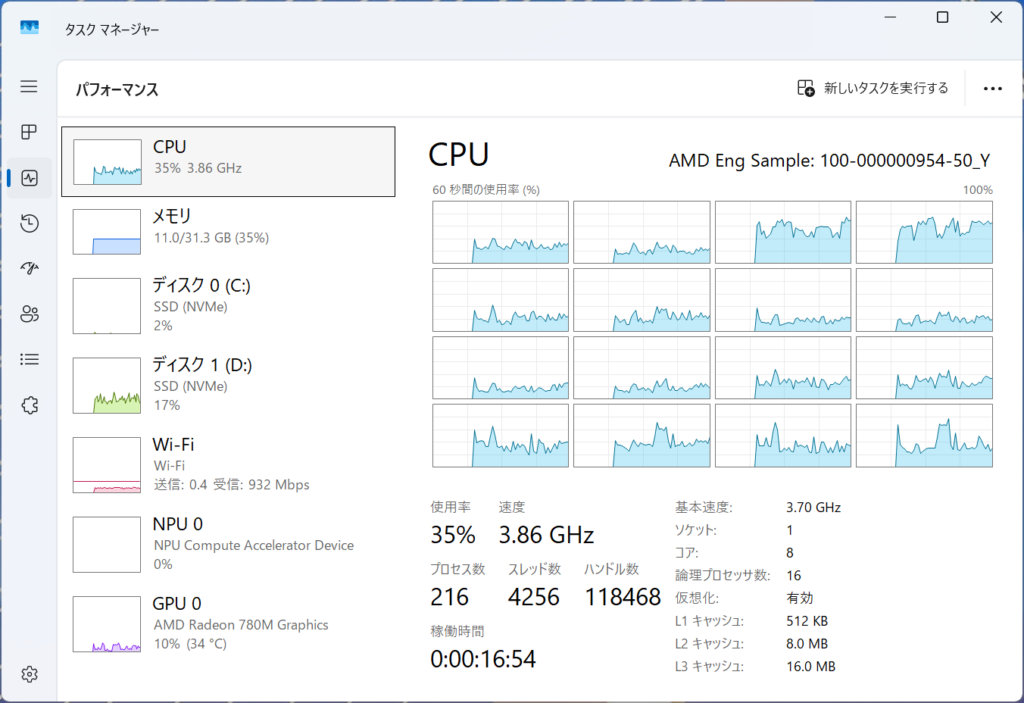Click the '使用率' label

point(450,506)
